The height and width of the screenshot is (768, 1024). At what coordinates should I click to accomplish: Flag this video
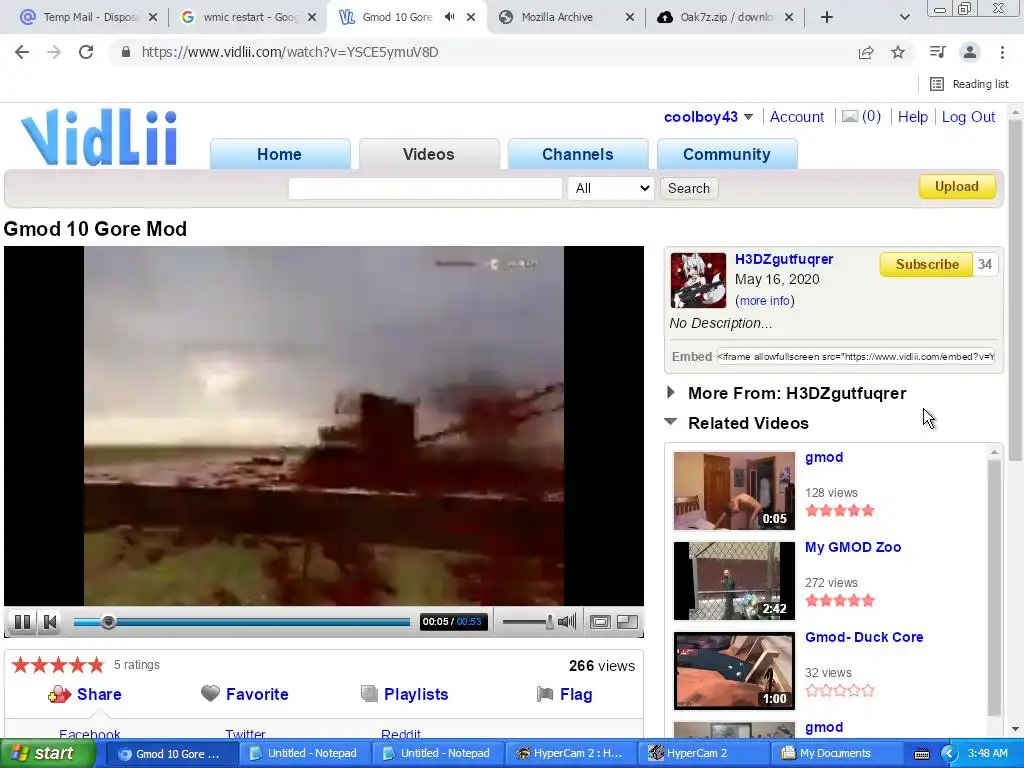576,694
